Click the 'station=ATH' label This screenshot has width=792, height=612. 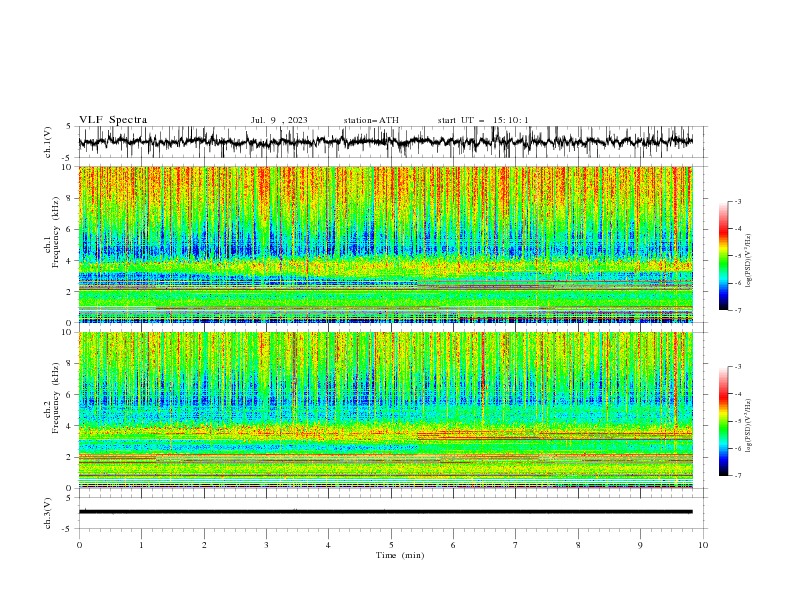(x=371, y=120)
